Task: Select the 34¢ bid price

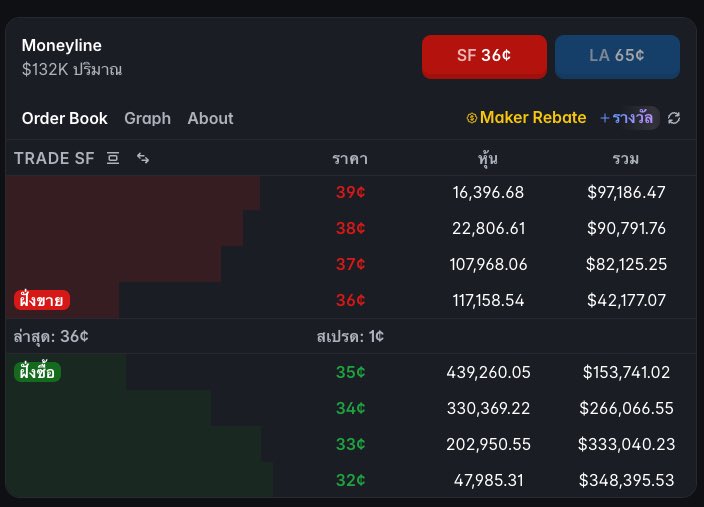Action: [x=351, y=408]
